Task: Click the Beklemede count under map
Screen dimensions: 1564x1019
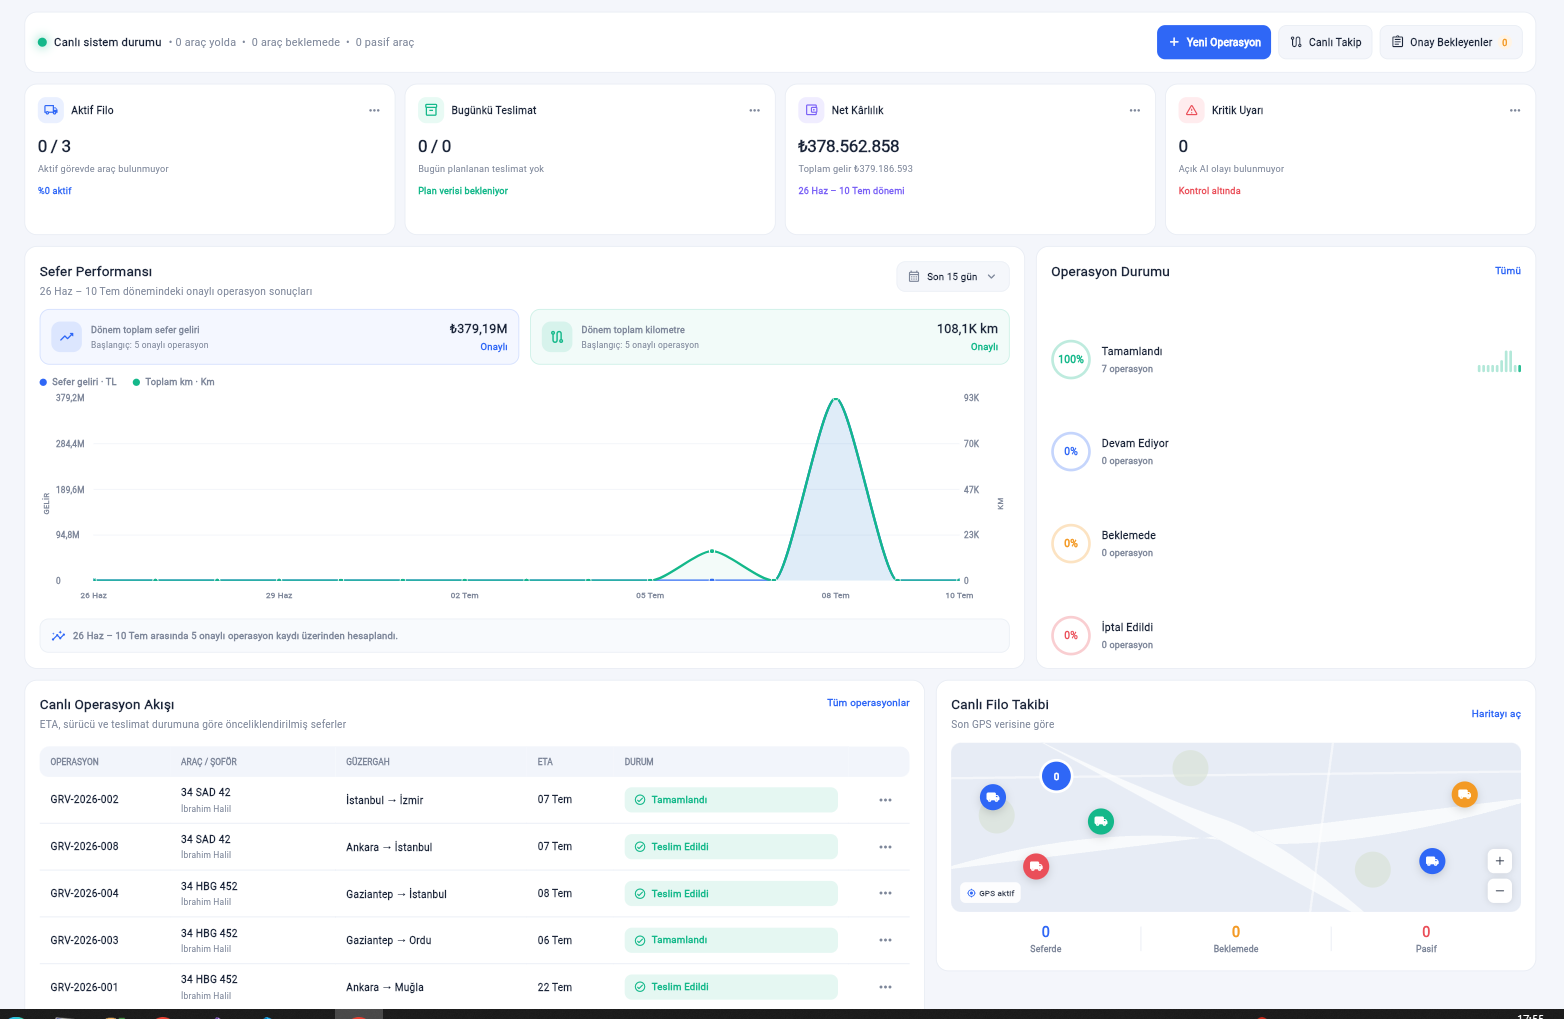Action: click(x=1236, y=932)
